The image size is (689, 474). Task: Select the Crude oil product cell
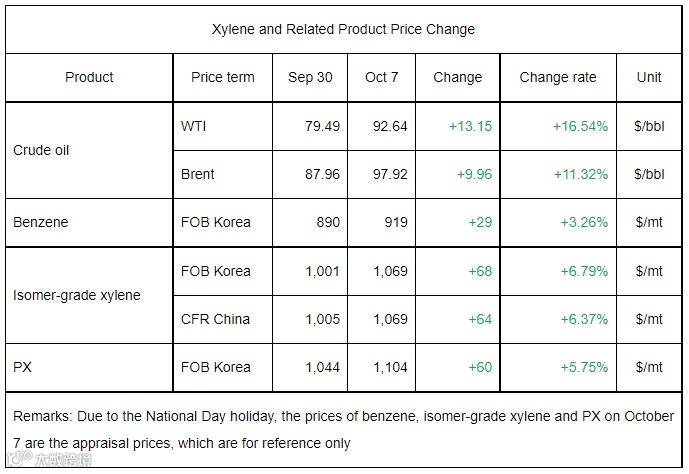[x=41, y=150]
